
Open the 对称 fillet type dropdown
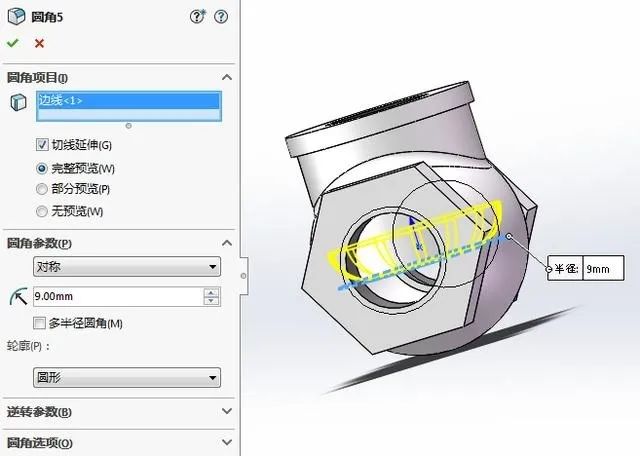(127, 267)
